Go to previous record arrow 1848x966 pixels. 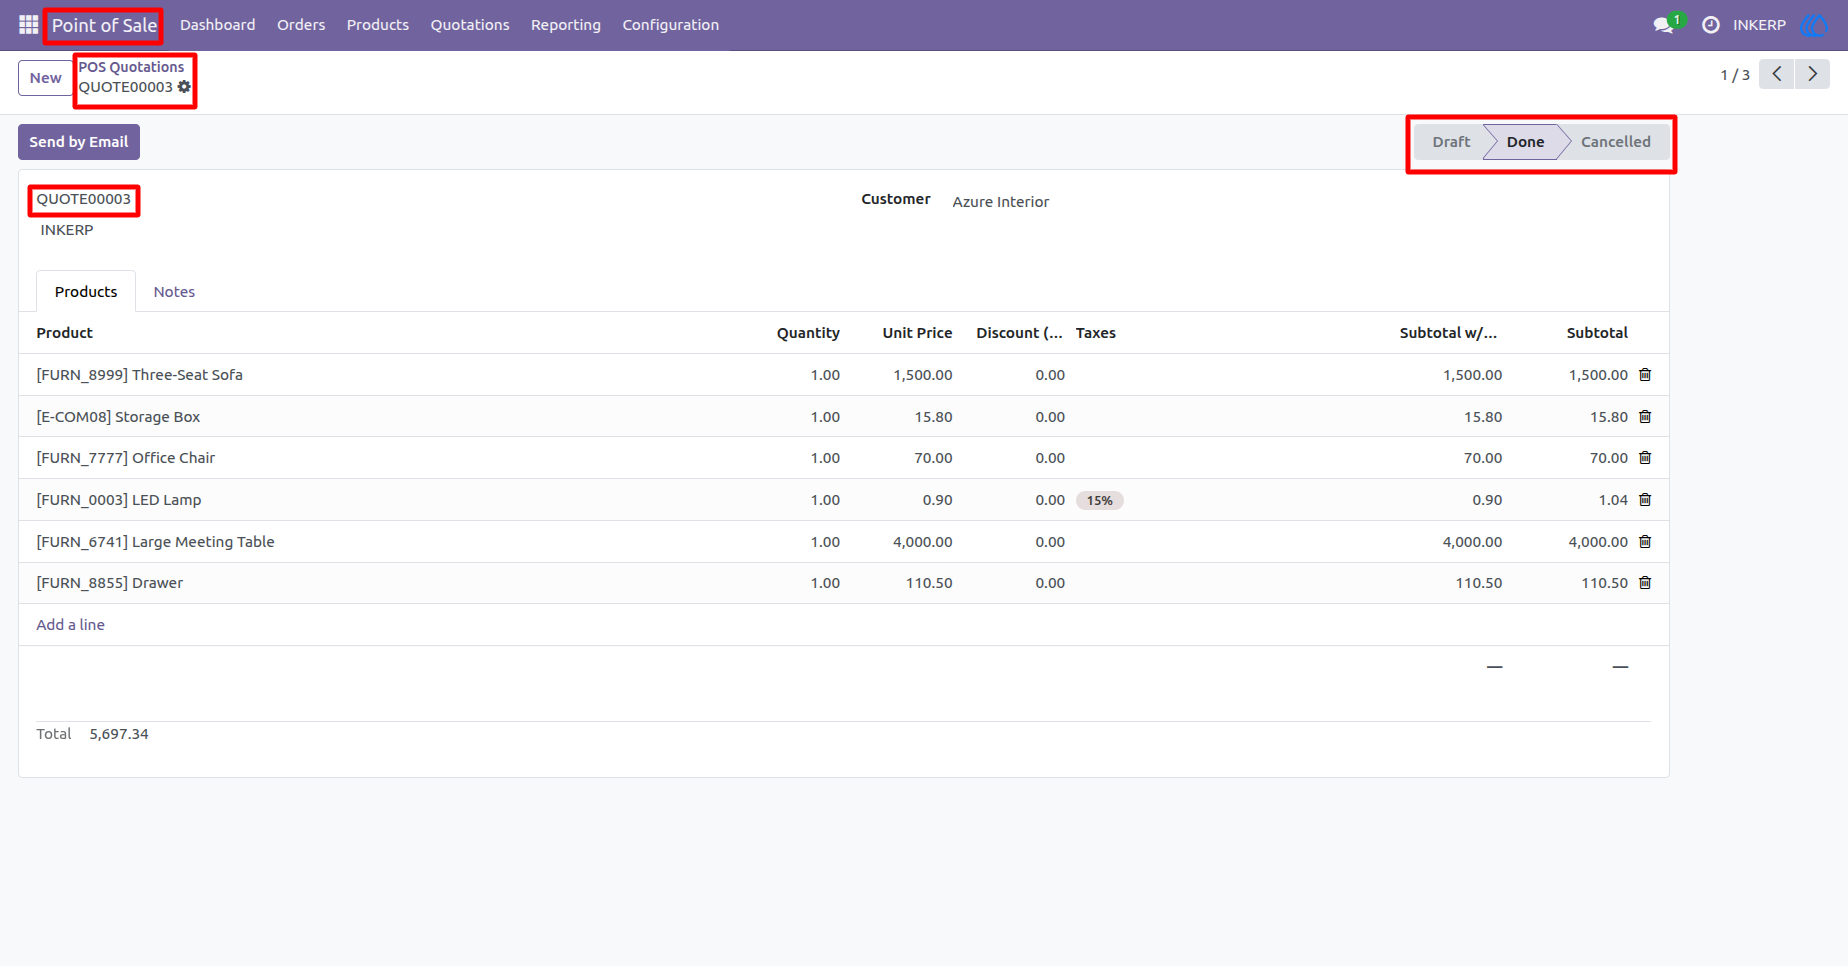(x=1777, y=74)
